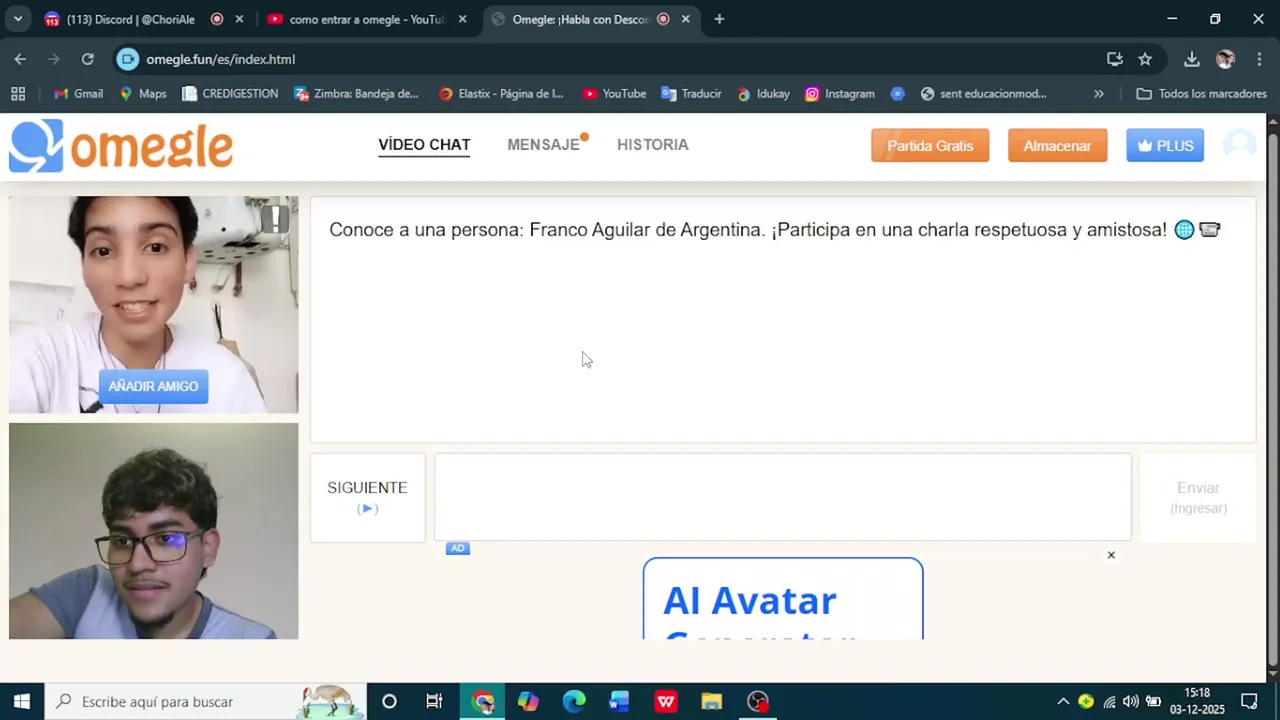This screenshot has width=1280, height=720.
Task: Show hidden system tray icons
Action: (x=1063, y=701)
